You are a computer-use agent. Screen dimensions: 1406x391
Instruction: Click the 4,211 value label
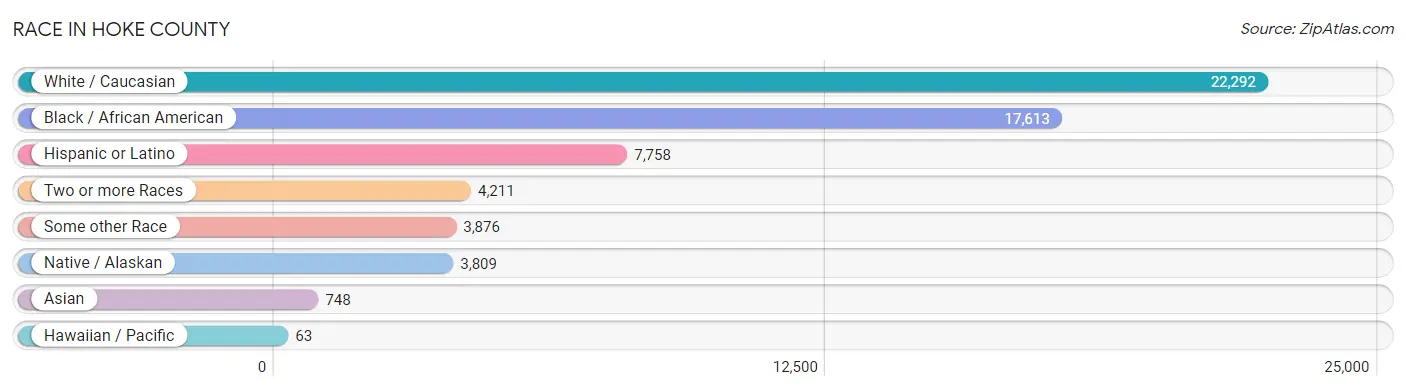496,190
